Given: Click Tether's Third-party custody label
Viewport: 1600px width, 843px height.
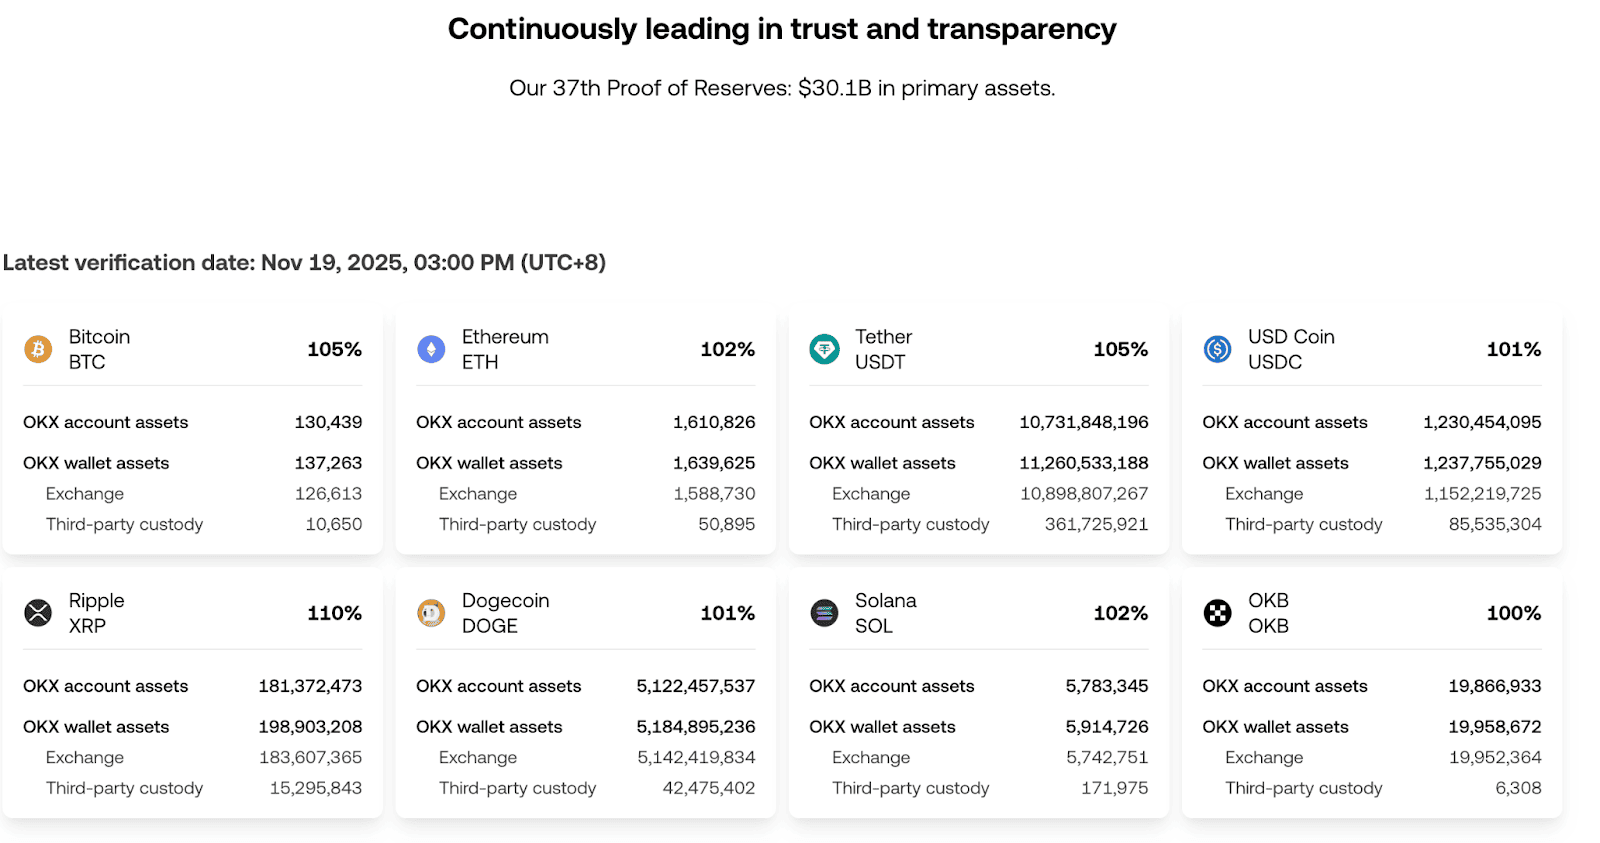Looking at the screenshot, I should coord(910,524).
